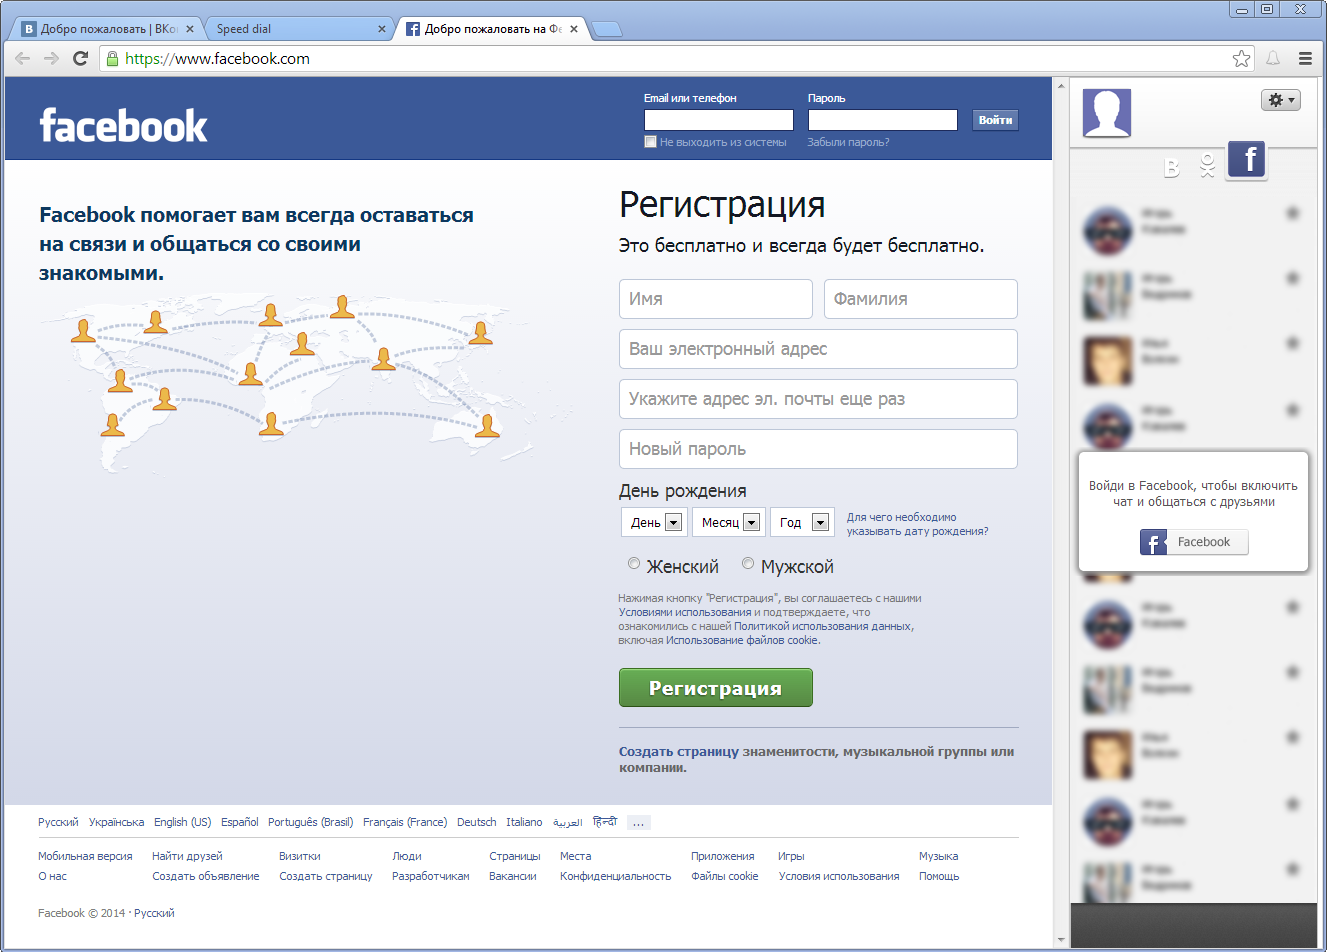The height and width of the screenshot is (952, 1327).
Task: Click the Войти login button
Action: click(x=995, y=120)
